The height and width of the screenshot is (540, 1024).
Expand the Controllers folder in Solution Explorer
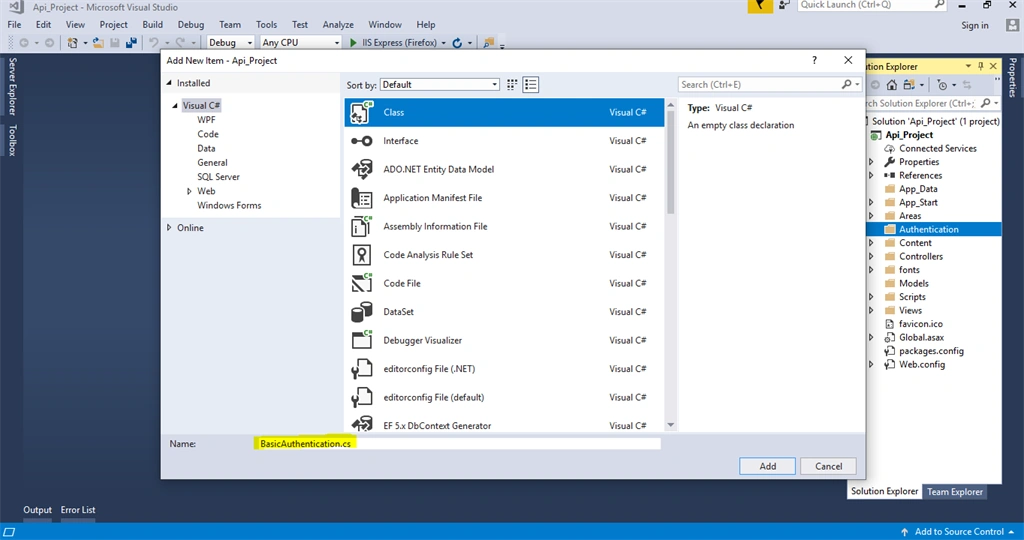pyautogui.click(x=871, y=257)
